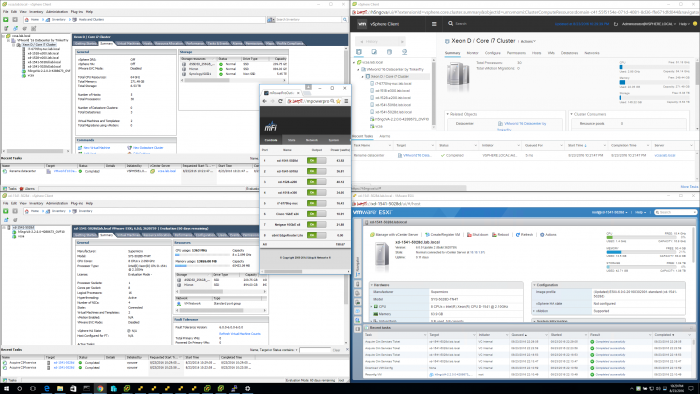
Task: Open the Configure tab for the cluster
Action: 492,53
